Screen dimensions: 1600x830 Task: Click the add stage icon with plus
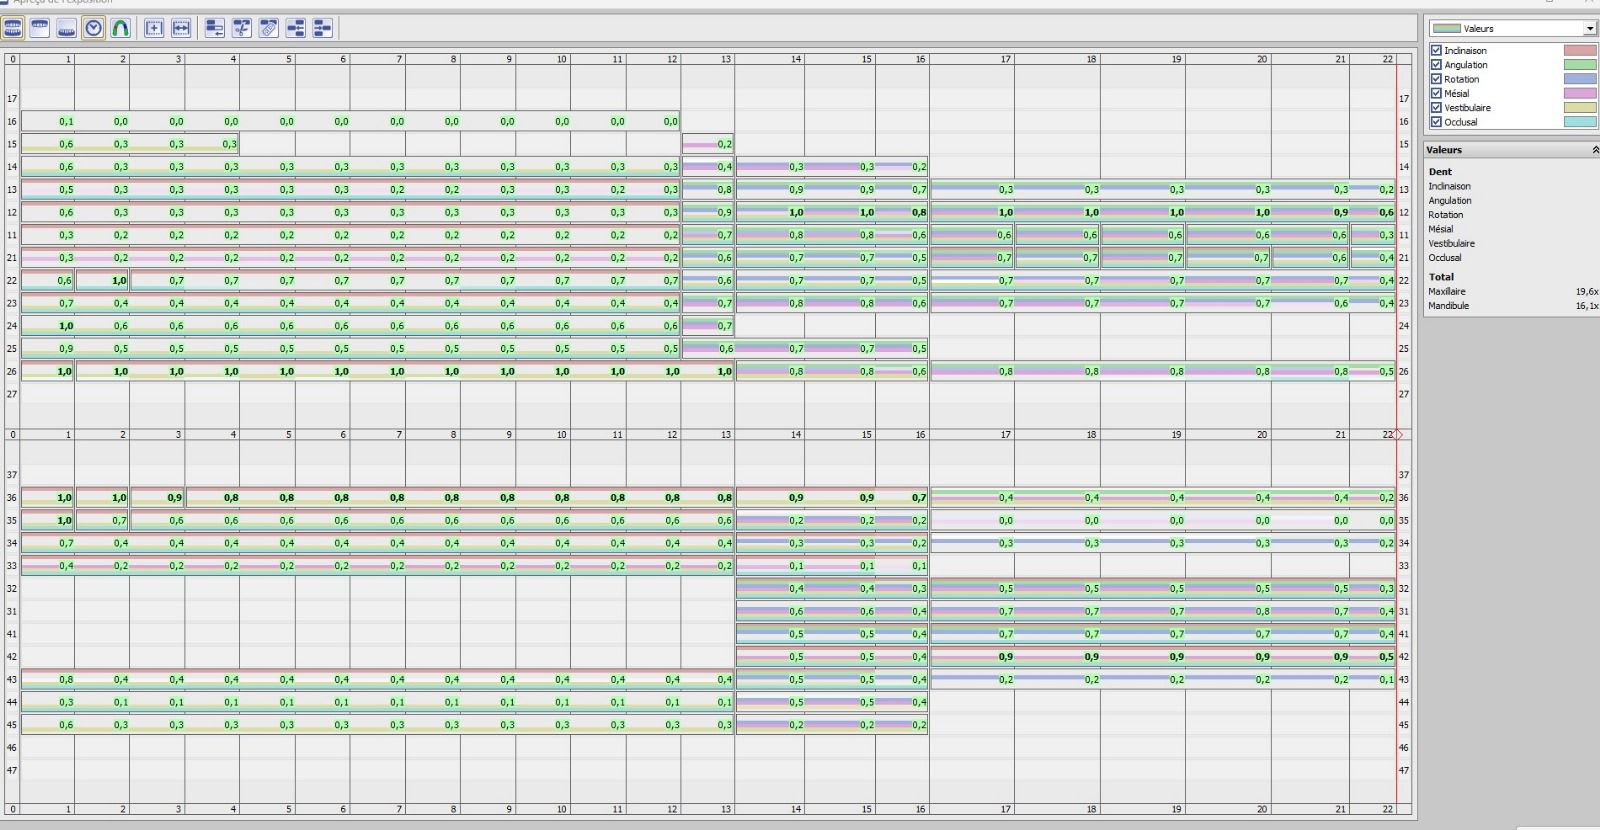point(154,28)
